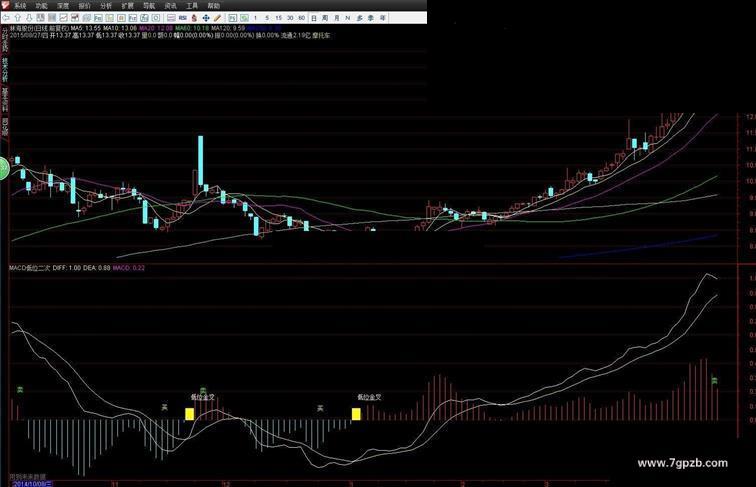
Task: Click the first yellow signal marker on MACD
Action: coord(189,414)
